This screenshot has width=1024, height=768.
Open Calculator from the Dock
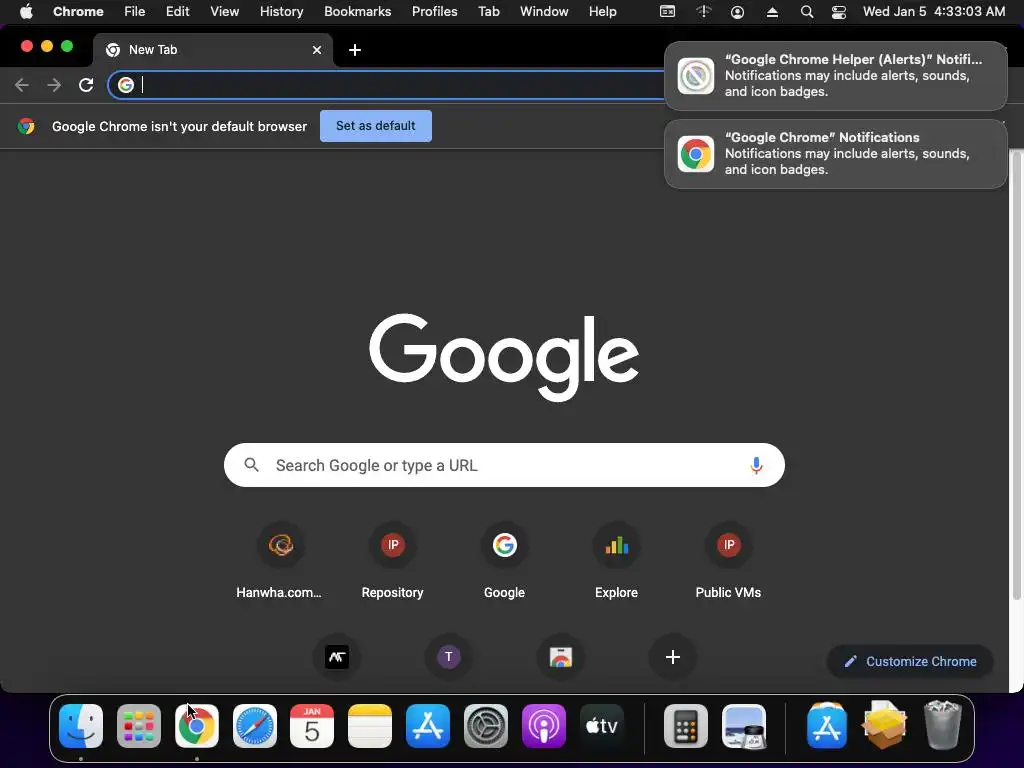coord(686,726)
